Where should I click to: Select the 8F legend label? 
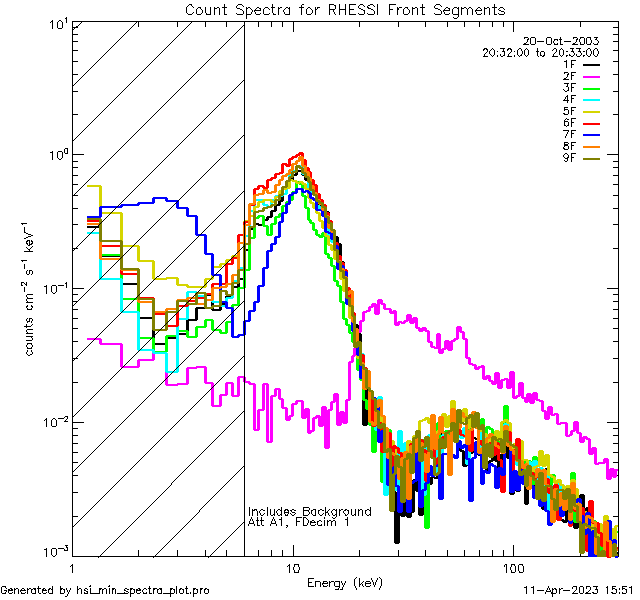(570, 147)
